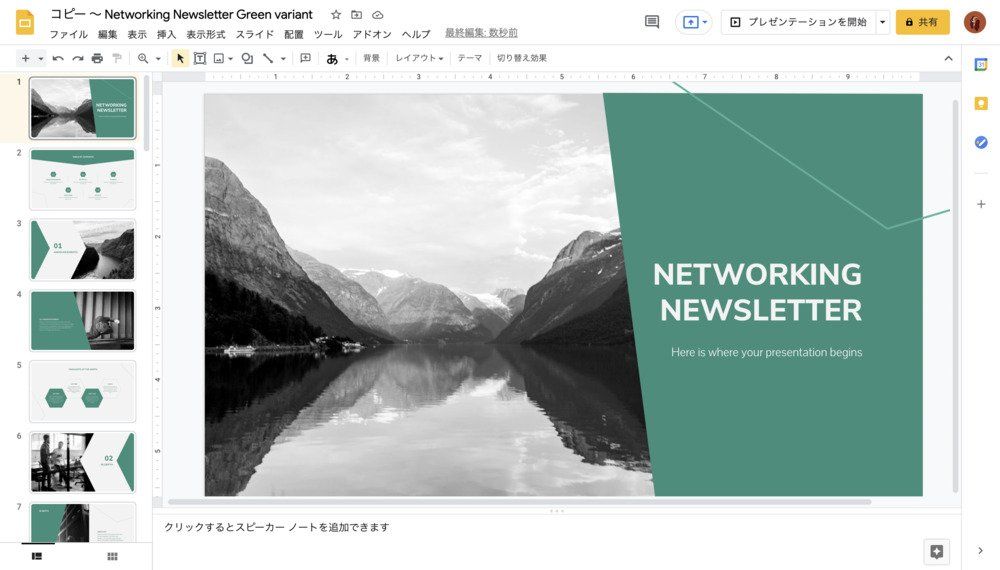Open presentation start options dropdown arrow
This screenshot has height=570, width=1000.
tap(883, 22)
